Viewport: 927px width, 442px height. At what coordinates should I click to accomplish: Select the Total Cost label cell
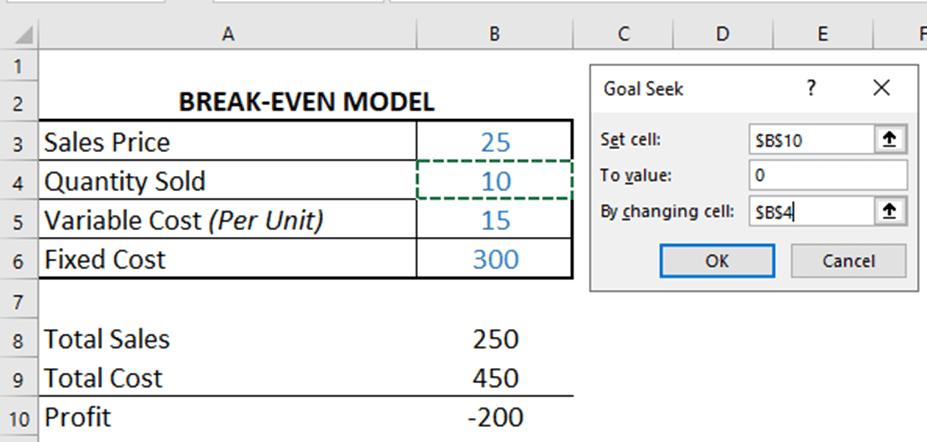coord(228,378)
